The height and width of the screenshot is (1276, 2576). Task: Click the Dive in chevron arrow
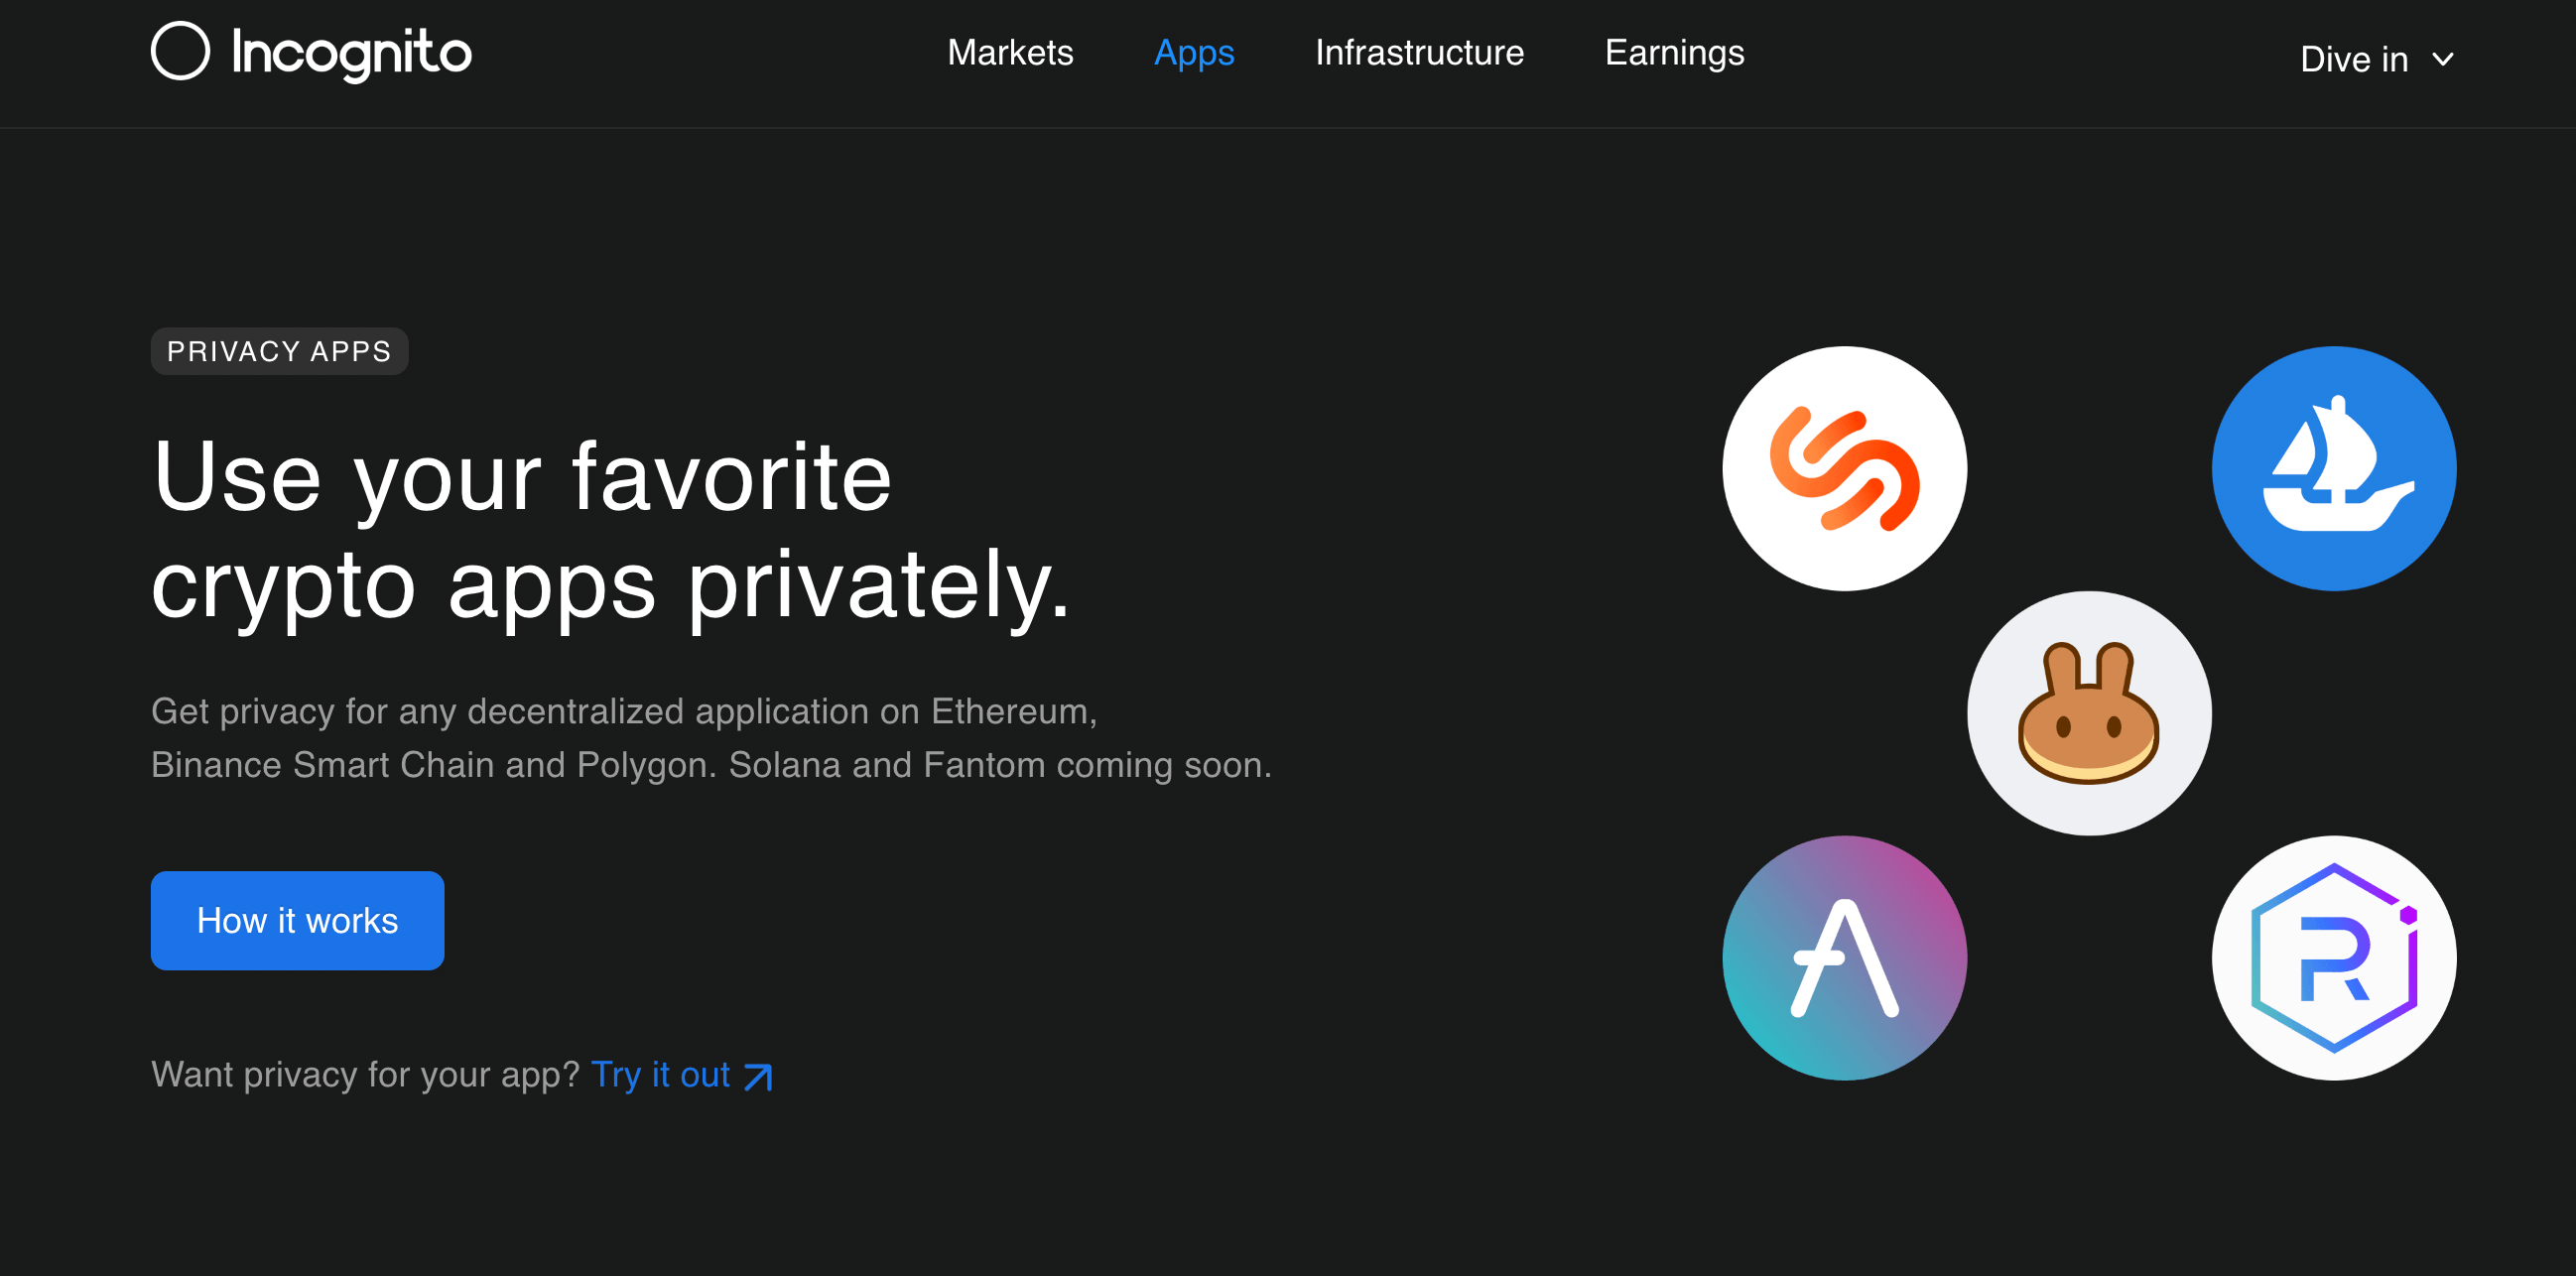(2442, 60)
